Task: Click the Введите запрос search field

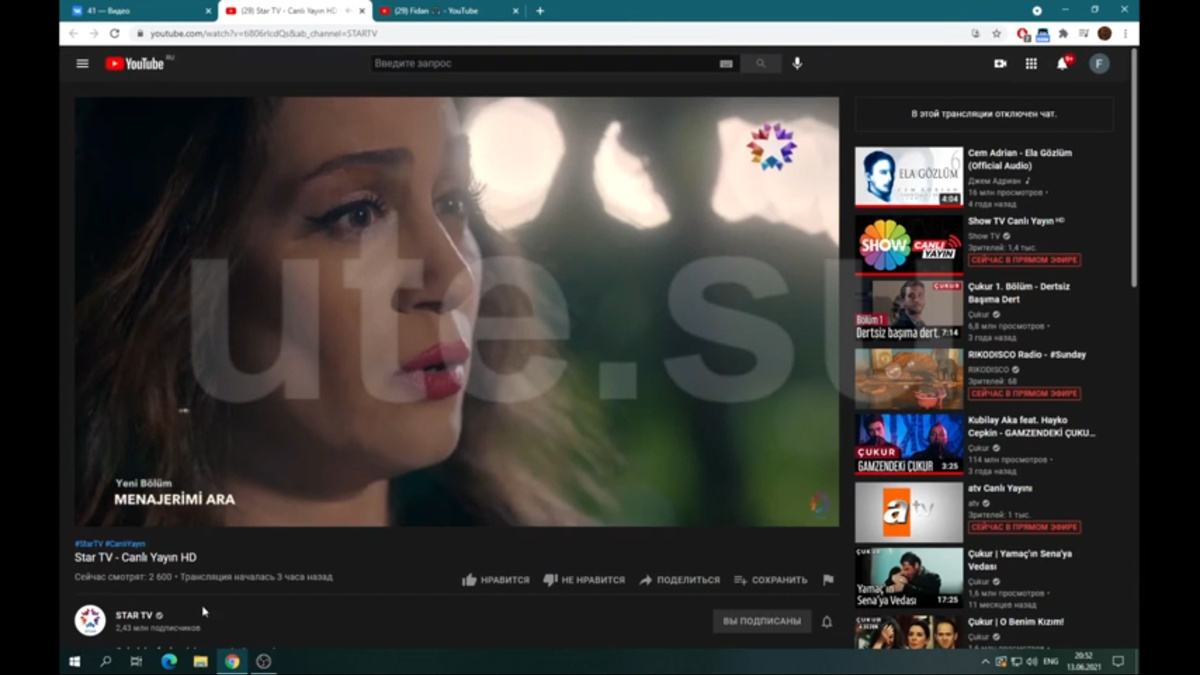Action: [544, 63]
